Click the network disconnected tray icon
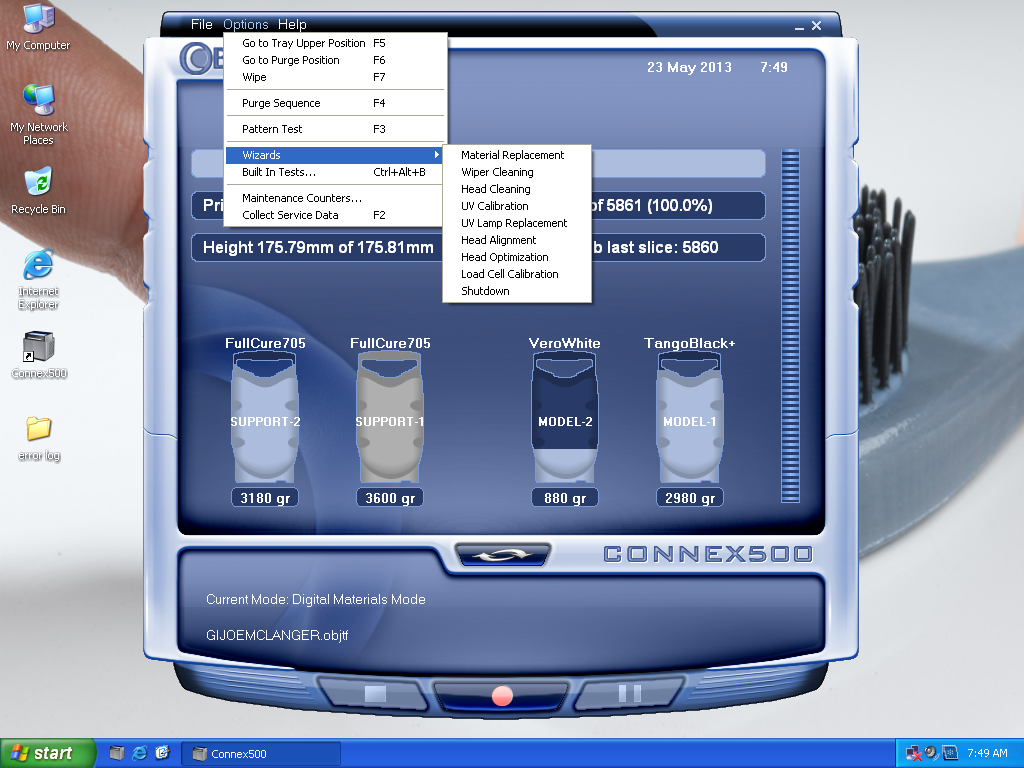This screenshot has height=768, width=1024. [x=914, y=753]
